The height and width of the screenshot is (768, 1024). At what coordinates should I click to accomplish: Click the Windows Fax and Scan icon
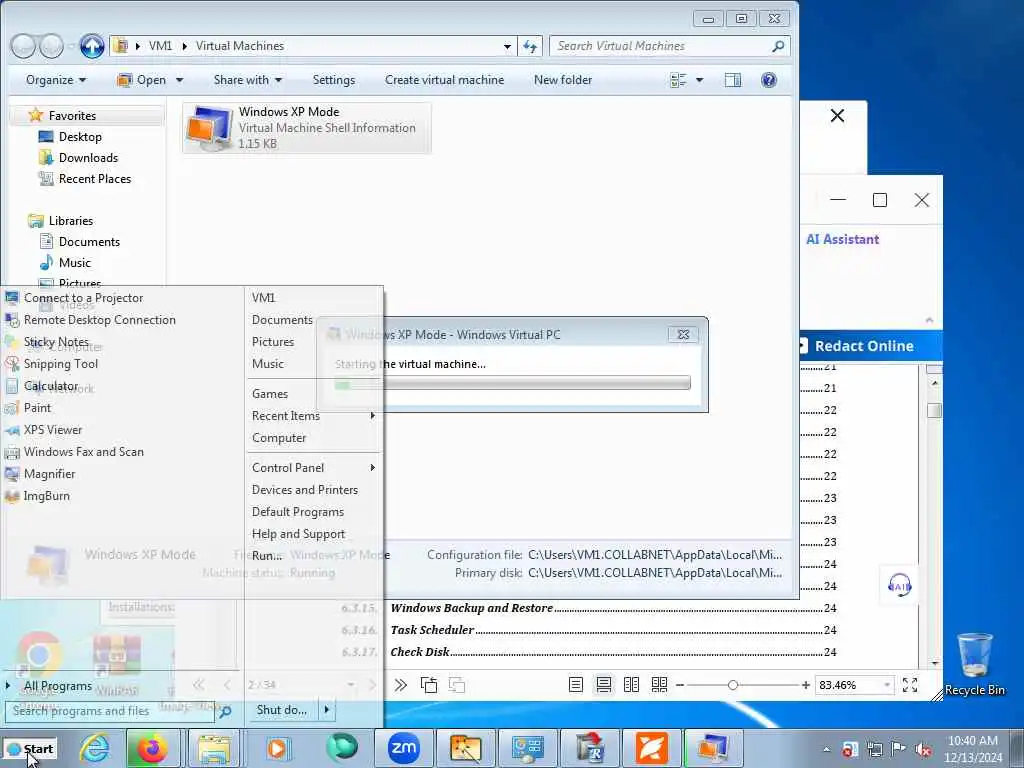point(12,452)
